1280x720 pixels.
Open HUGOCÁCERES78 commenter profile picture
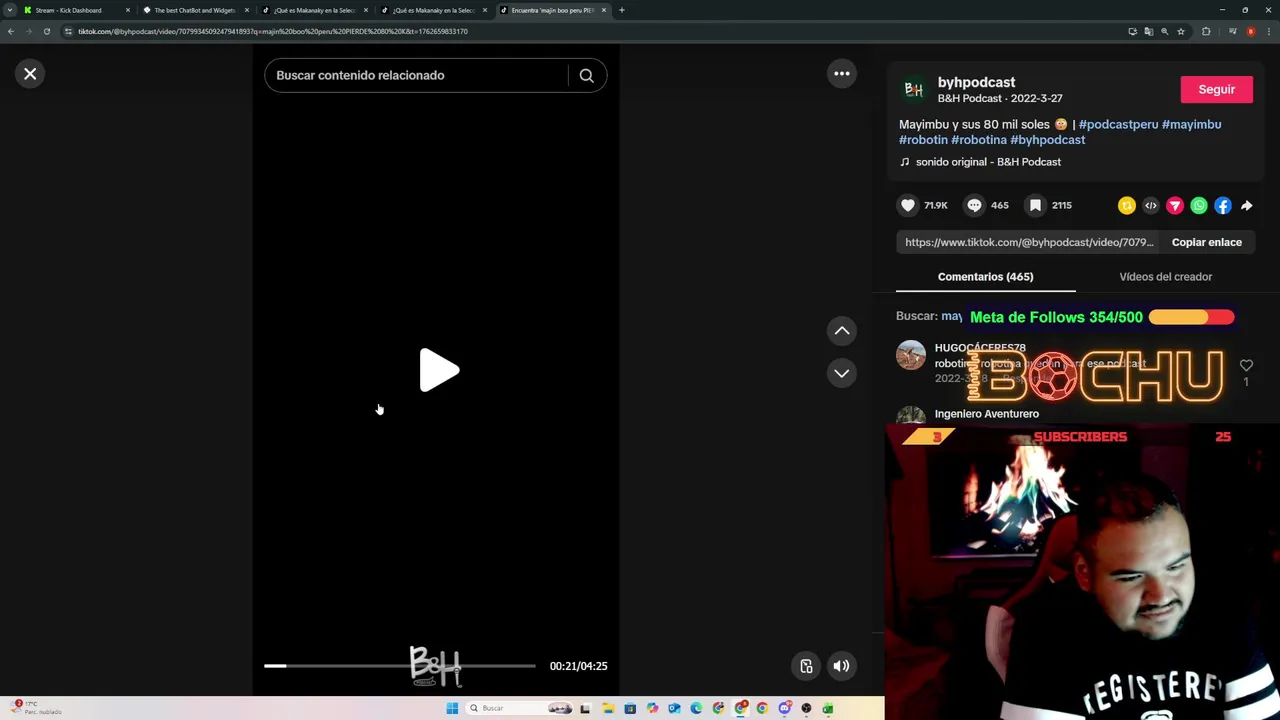(x=911, y=355)
